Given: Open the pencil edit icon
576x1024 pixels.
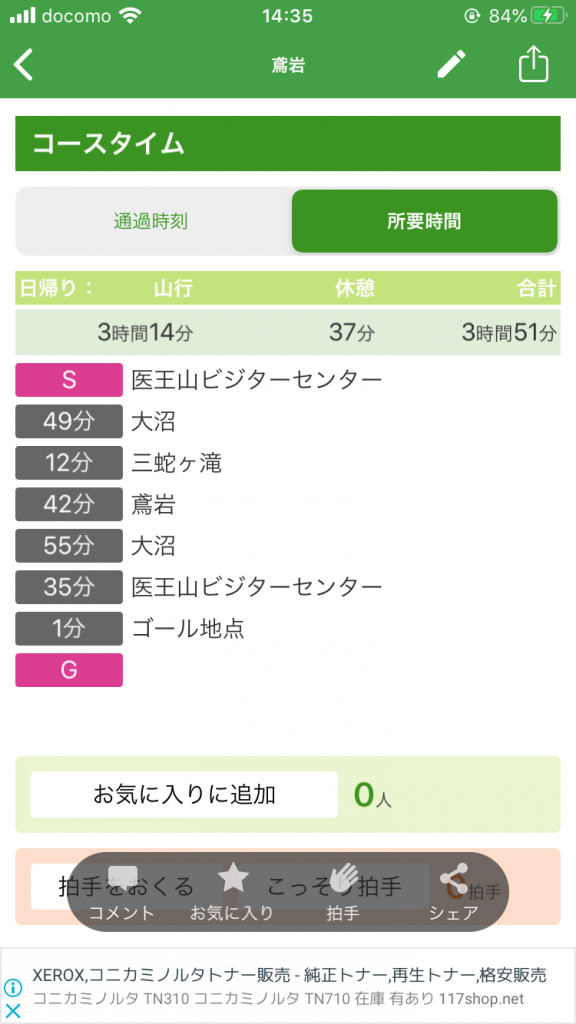Looking at the screenshot, I should tap(451, 65).
